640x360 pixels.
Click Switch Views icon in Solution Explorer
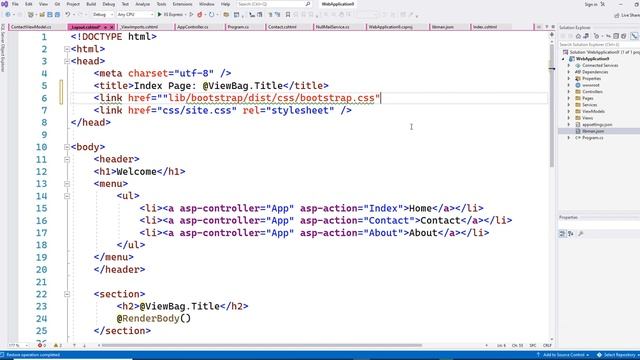pyautogui.click(x=586, y=36)
